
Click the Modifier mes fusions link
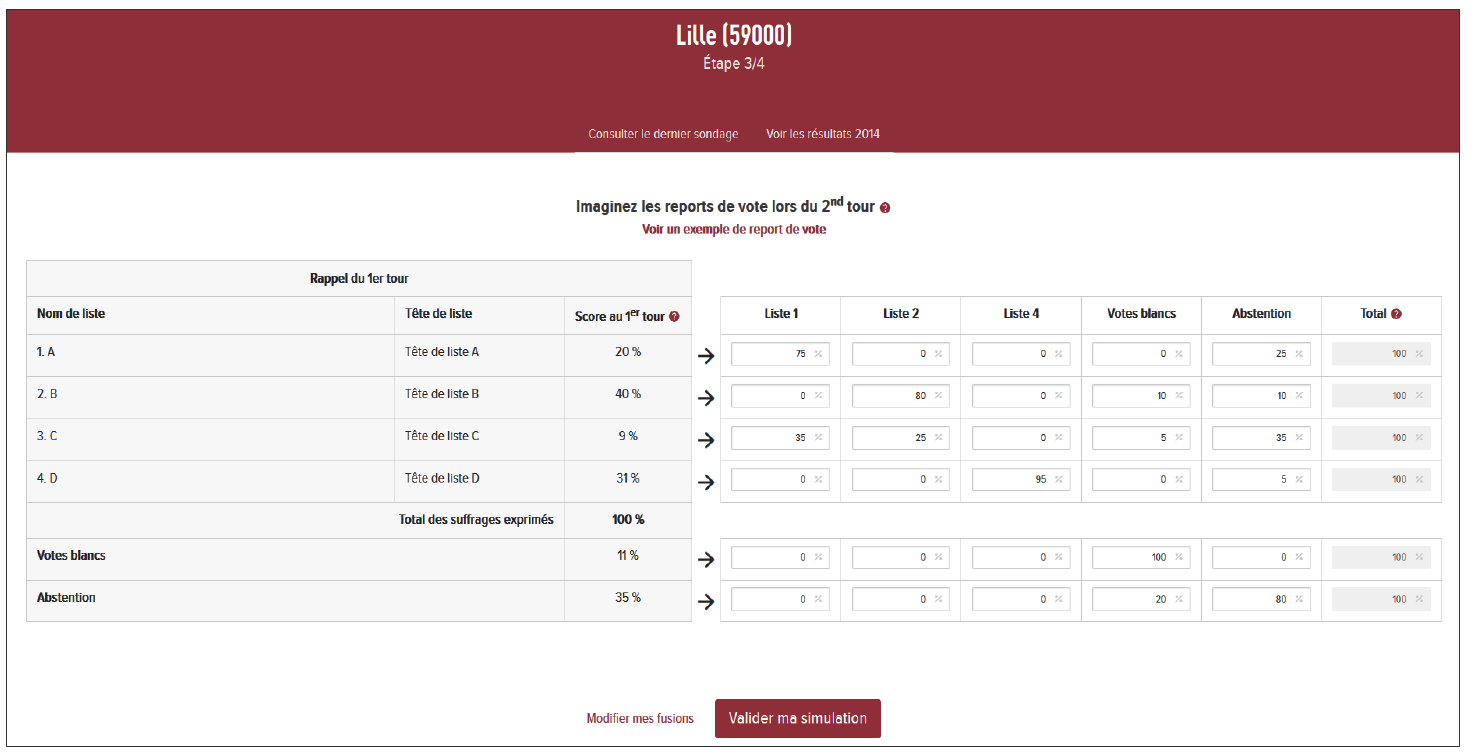coord(640,718)
